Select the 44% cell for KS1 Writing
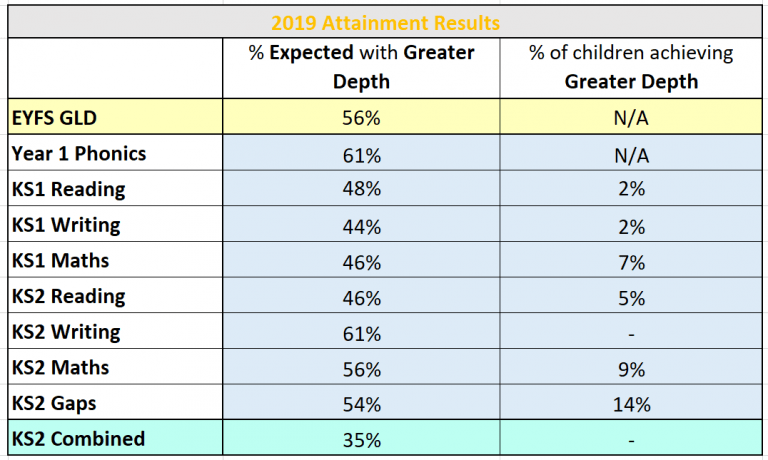Screen dimensions: 768x460 [x=361, y=226]
